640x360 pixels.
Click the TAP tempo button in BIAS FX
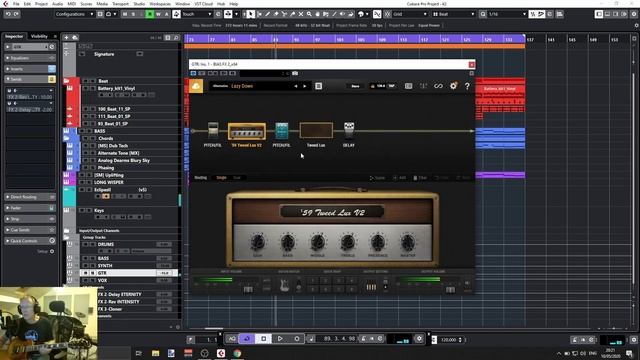pyautogui.click(x=391, y=86)
